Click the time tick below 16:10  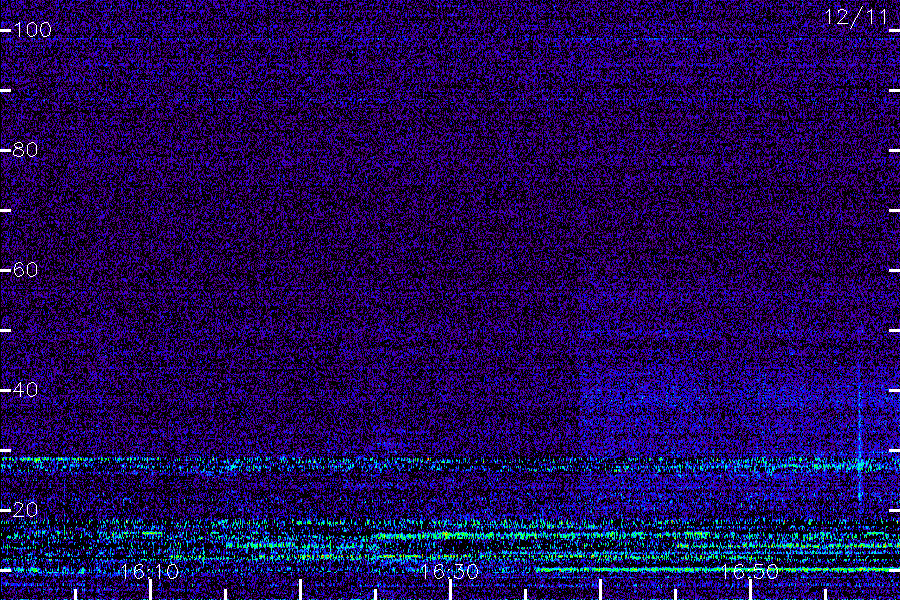pyautogui.click(x=150, y=590)
